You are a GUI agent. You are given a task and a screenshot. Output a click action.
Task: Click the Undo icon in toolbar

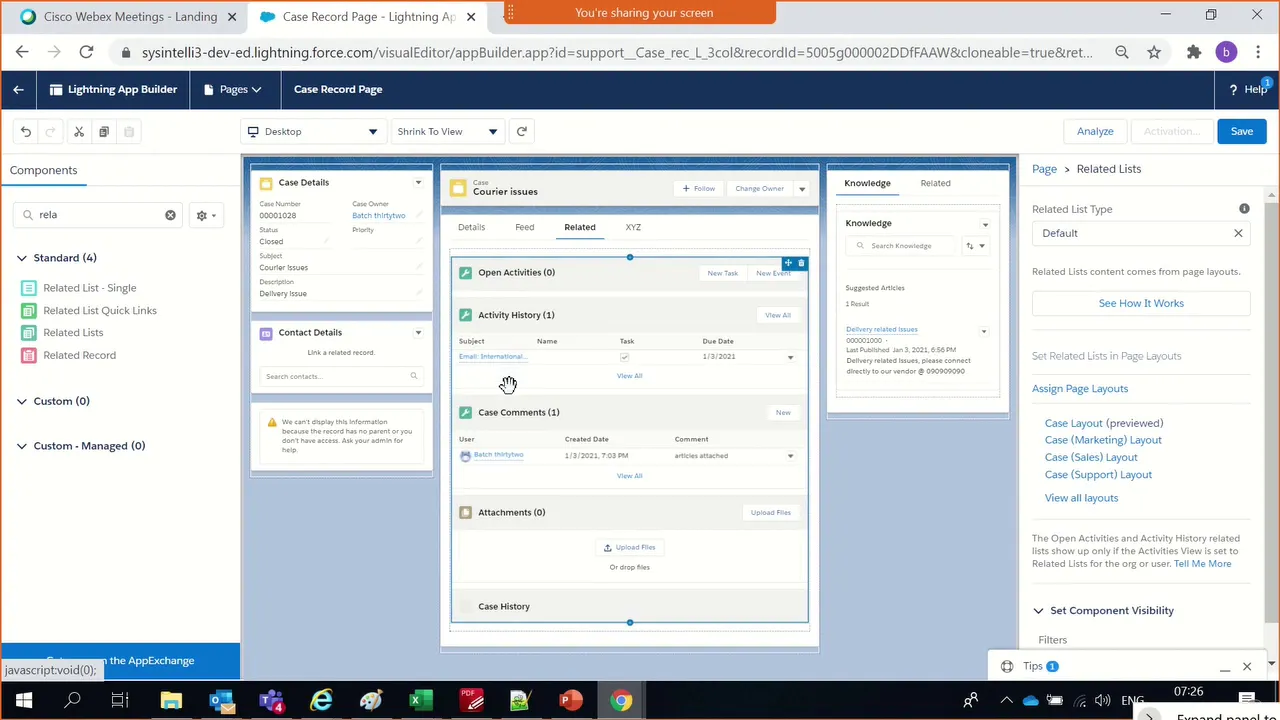pos(26,131)
